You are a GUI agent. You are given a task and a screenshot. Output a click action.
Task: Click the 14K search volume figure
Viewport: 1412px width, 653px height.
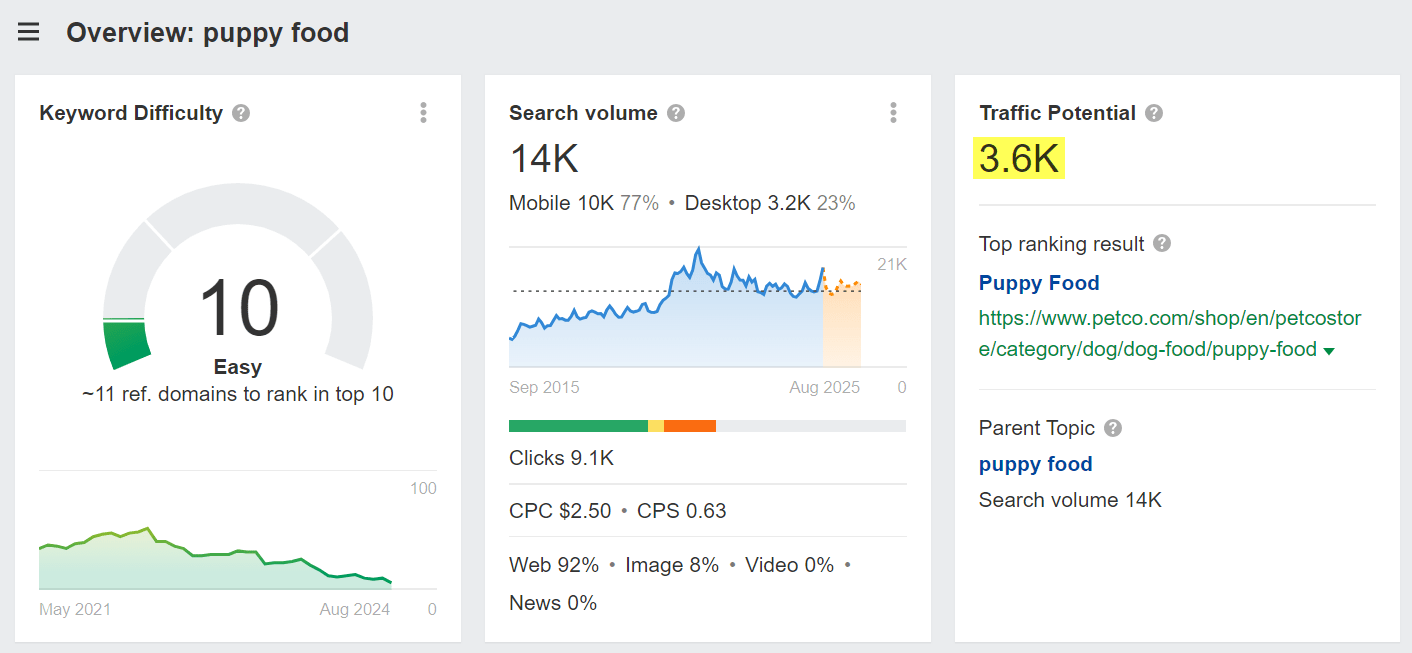click(x=545, y=160)
